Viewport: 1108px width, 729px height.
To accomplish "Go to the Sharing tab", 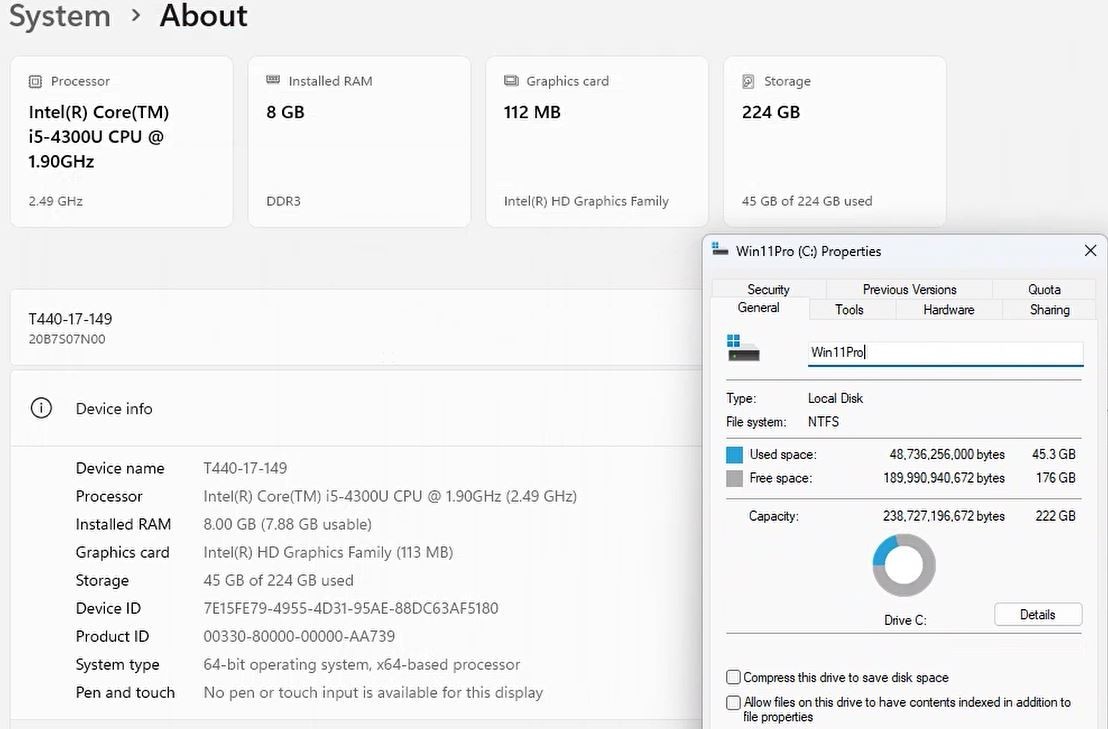I will click(x=1049, y=309).
